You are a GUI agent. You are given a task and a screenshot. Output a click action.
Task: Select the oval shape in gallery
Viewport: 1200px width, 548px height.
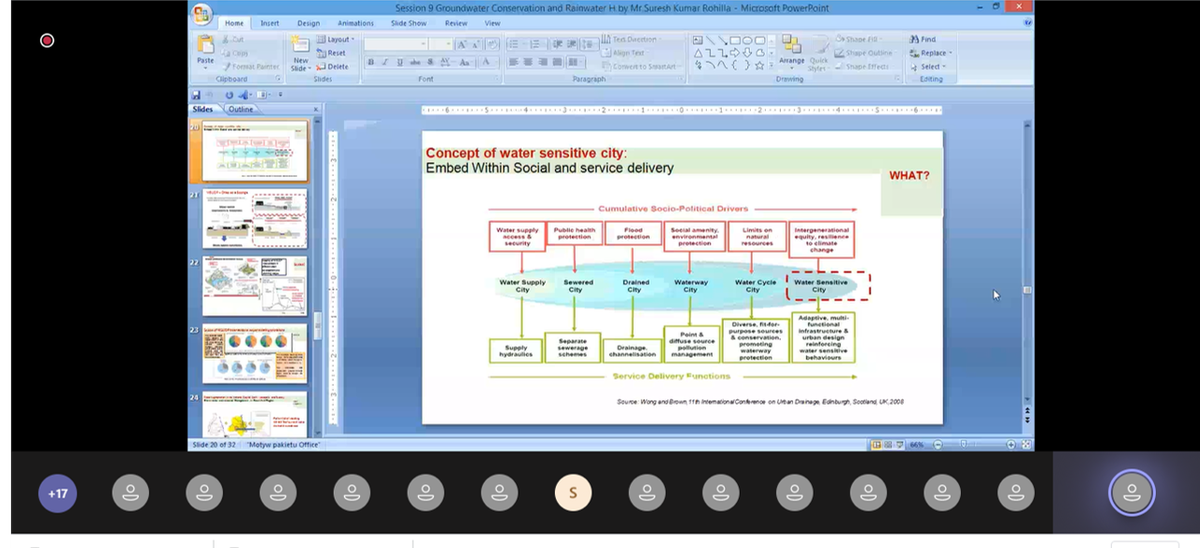[x=747, y=40]
